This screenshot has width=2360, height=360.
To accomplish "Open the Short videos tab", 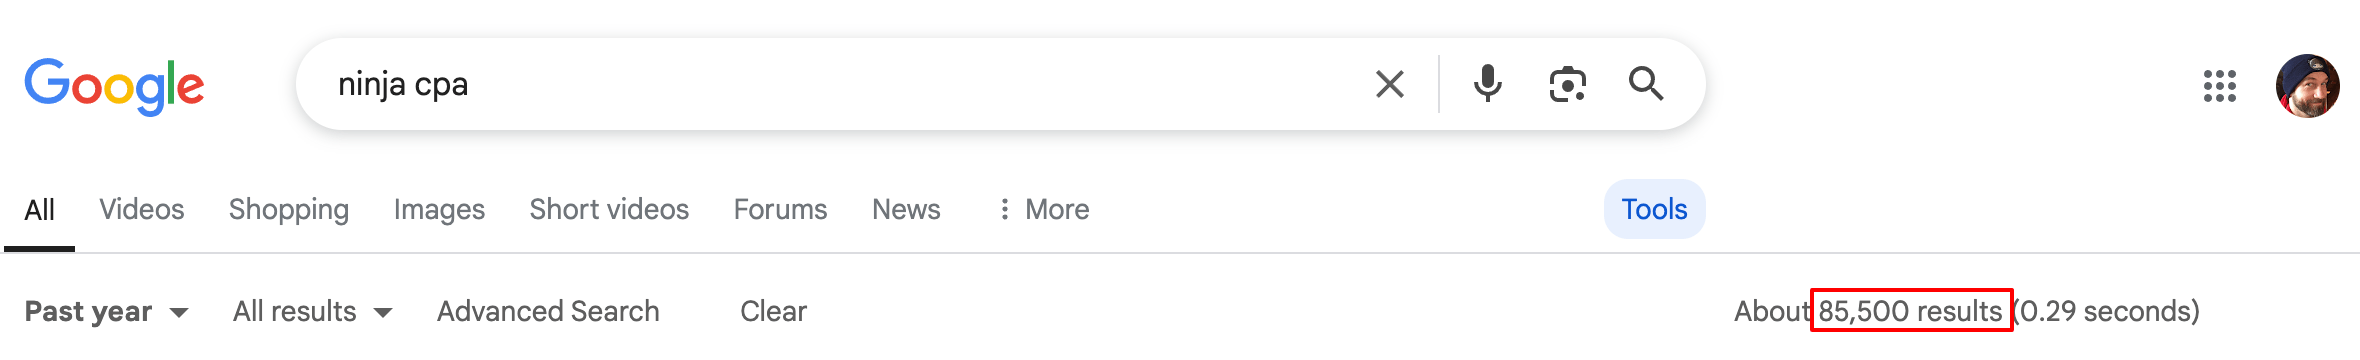I will tap(609, 209).
